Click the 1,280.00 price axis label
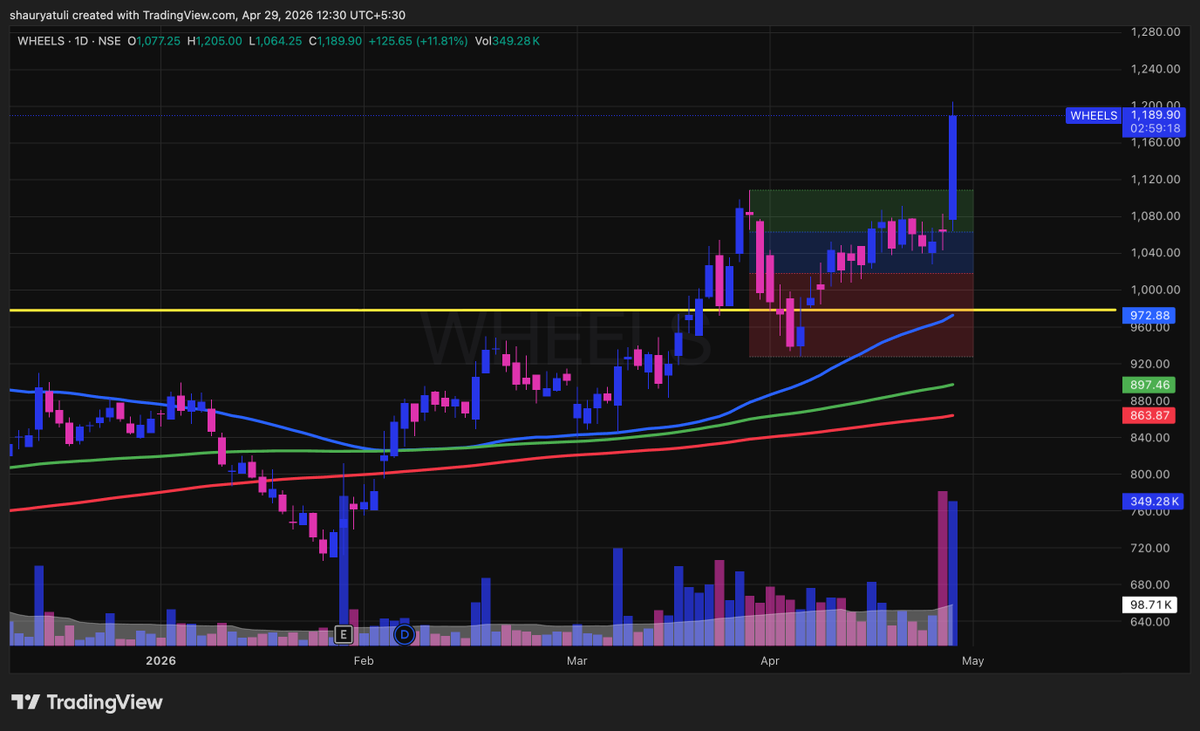Image resolution: width=1200 pixels, height=731 pixels. point(1157,32)
